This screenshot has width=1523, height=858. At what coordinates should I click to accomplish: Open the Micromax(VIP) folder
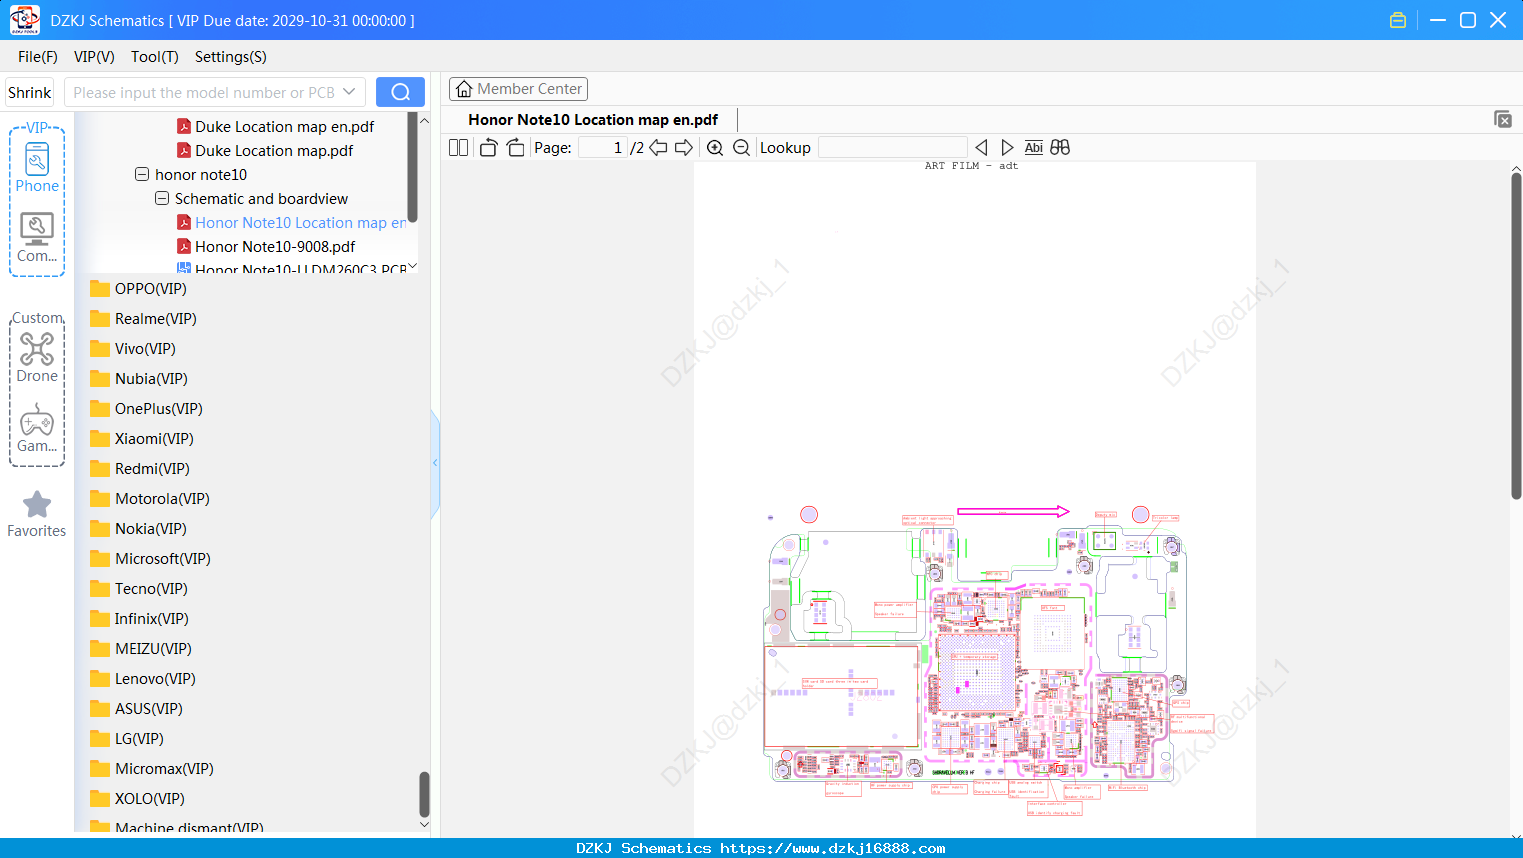click(x=151, y=768)
